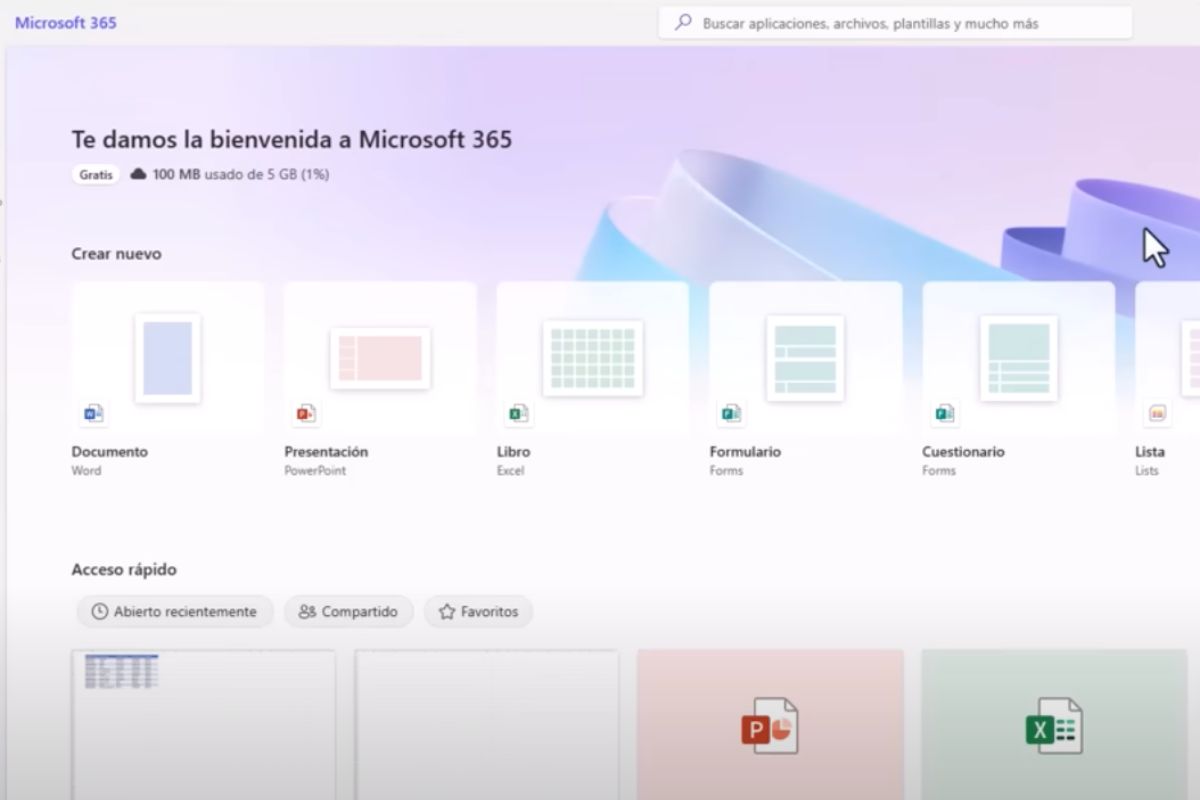This screenshot has width=1200, height=800.
Task: Click the Formulario label text
Action: pos(745,452)
